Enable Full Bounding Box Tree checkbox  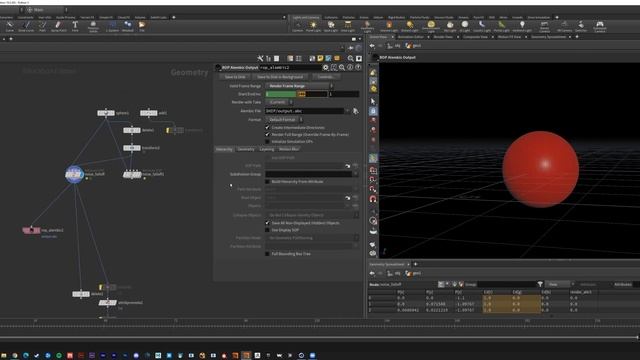(x=267, y=254)
